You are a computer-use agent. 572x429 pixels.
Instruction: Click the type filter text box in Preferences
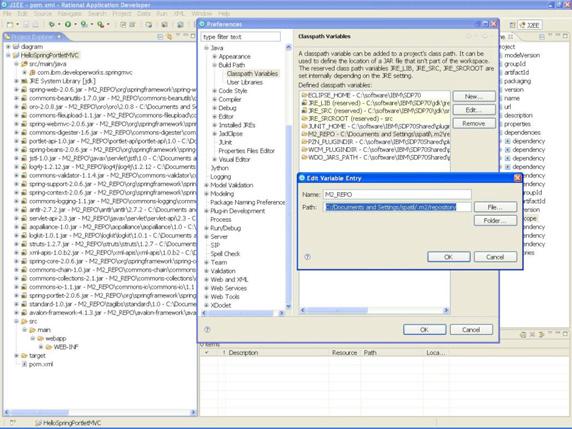pyautogui.click(x=240, y=36)
